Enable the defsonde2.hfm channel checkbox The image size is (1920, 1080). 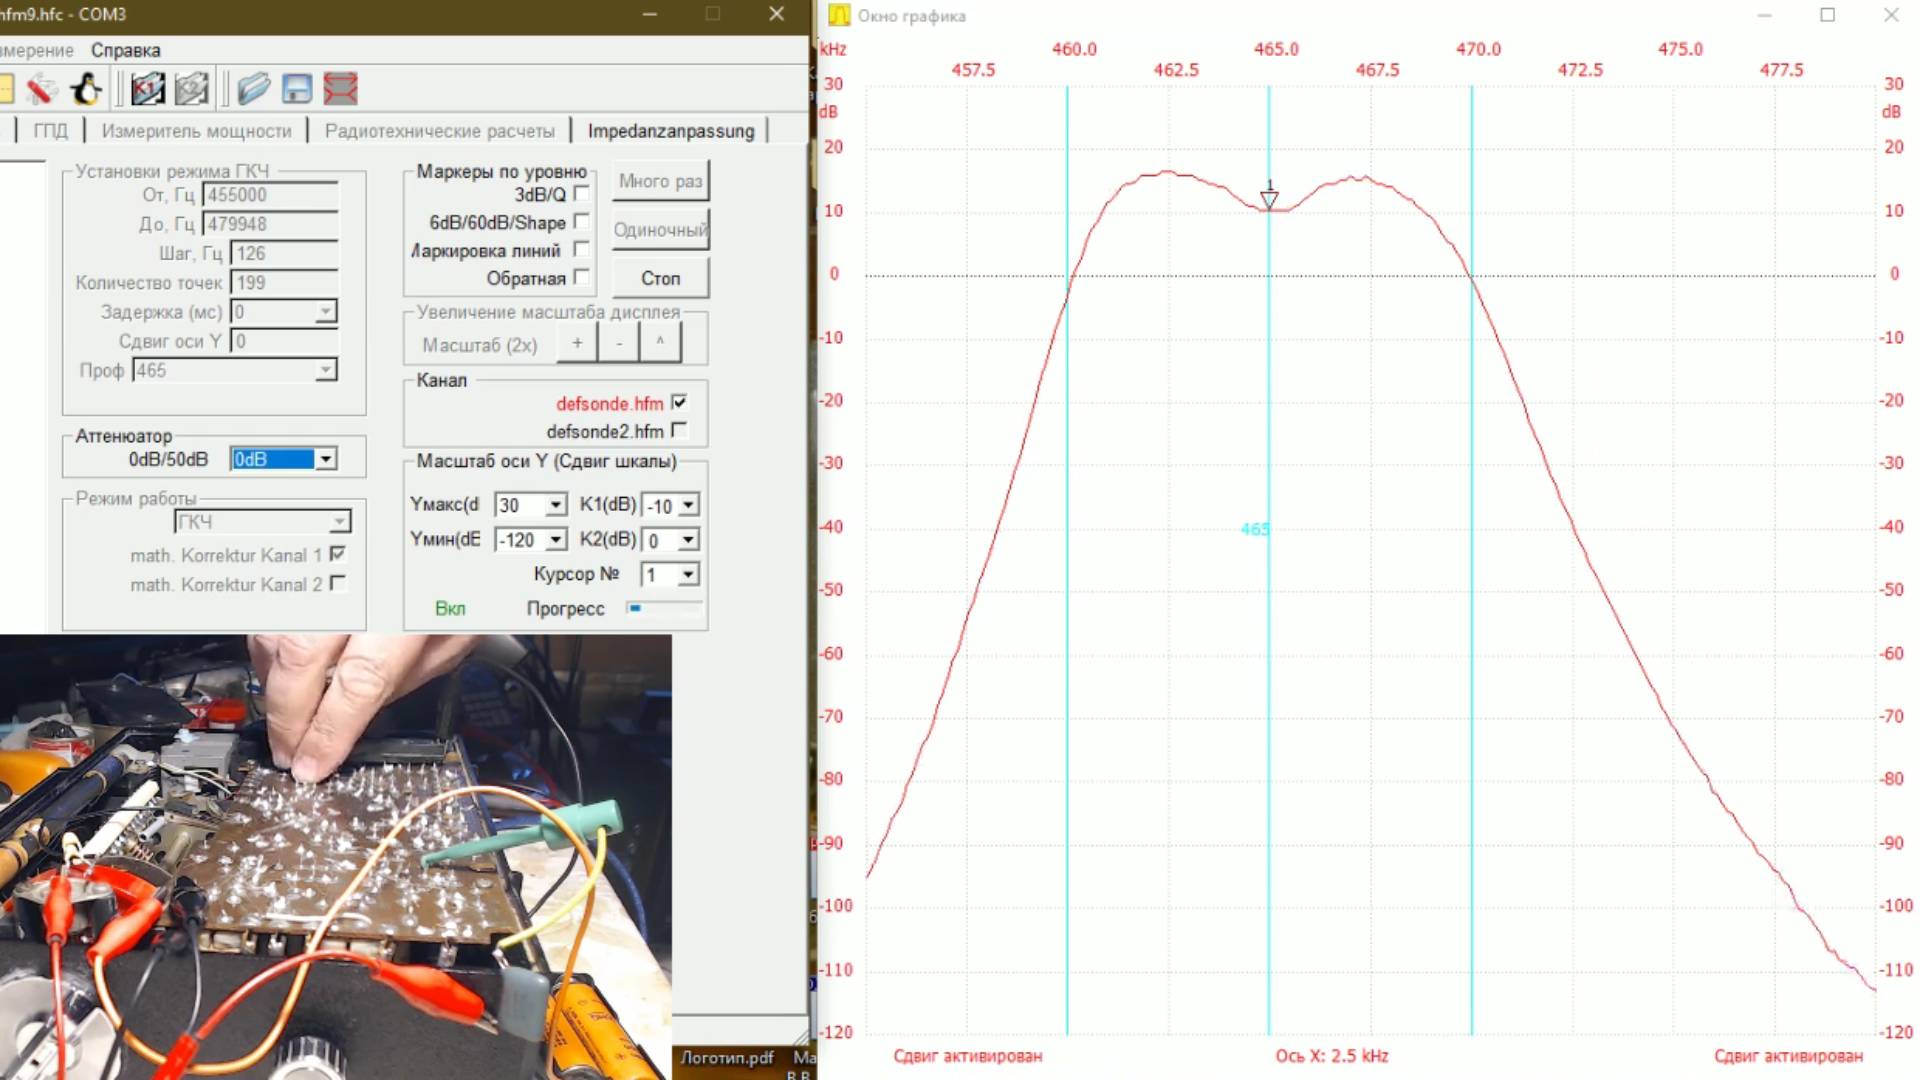click(x=679, y=431)
